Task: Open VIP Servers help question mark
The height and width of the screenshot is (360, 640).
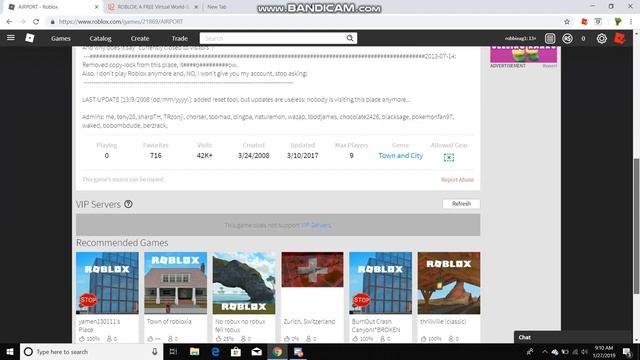Action: (x=128, y=204)
